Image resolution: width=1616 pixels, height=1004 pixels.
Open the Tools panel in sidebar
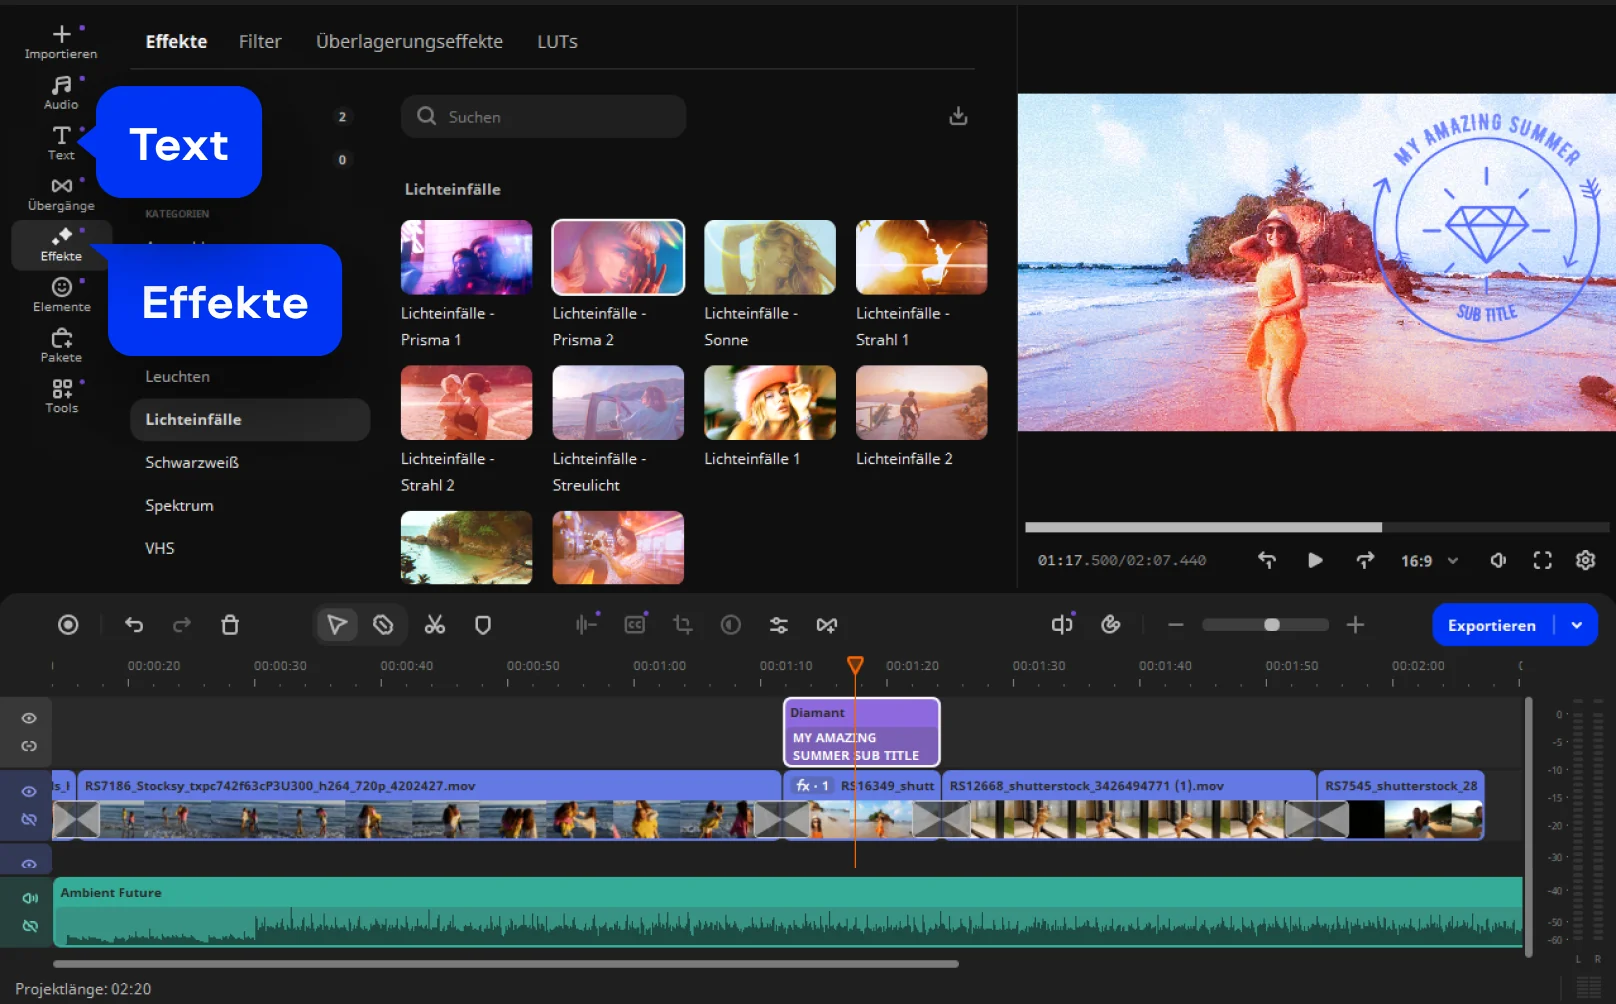[x=61, y=395]
